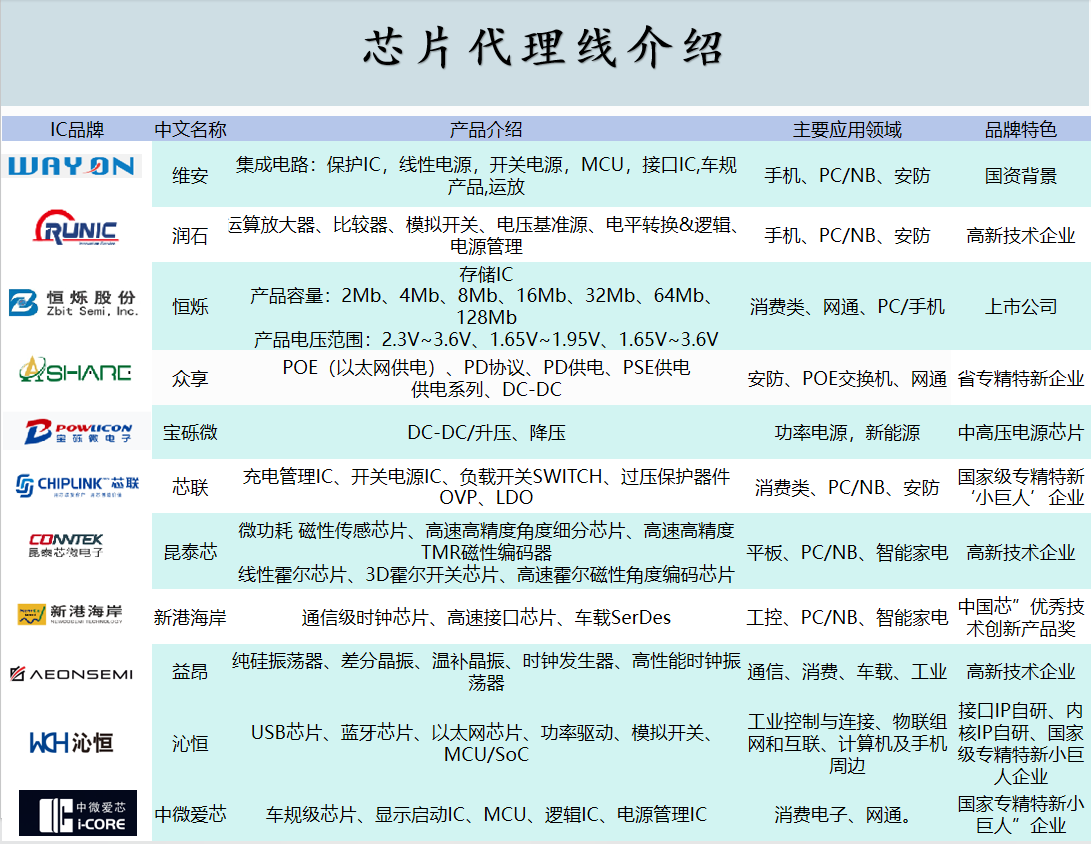Select "通信级时钟芯片、高速接口芯片、车载SerDes" cell
1091x844 pixels.
[x=486, y=617]
